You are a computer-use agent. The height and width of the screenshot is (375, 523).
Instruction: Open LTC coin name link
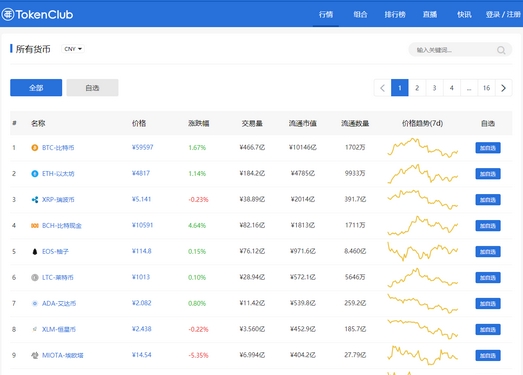click(58, 277)
